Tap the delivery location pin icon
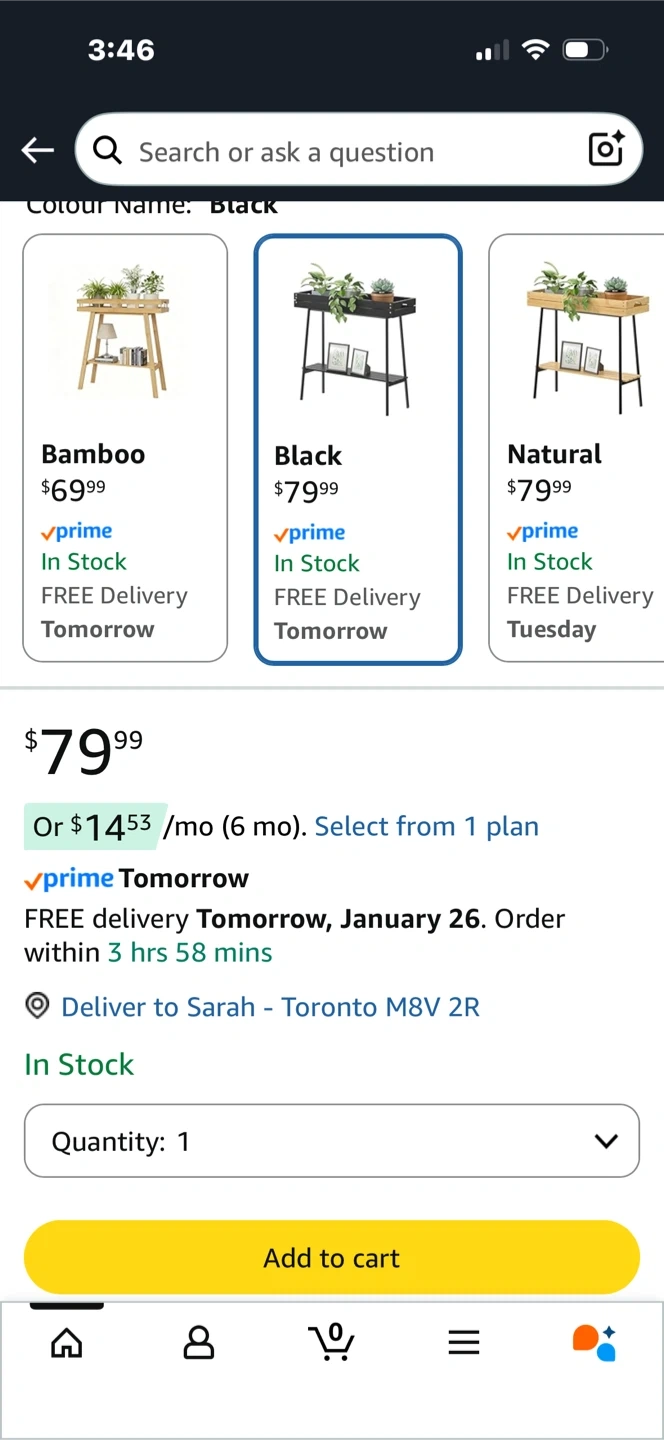Viewport: 664px width, 1440px height. (37, 1006)
